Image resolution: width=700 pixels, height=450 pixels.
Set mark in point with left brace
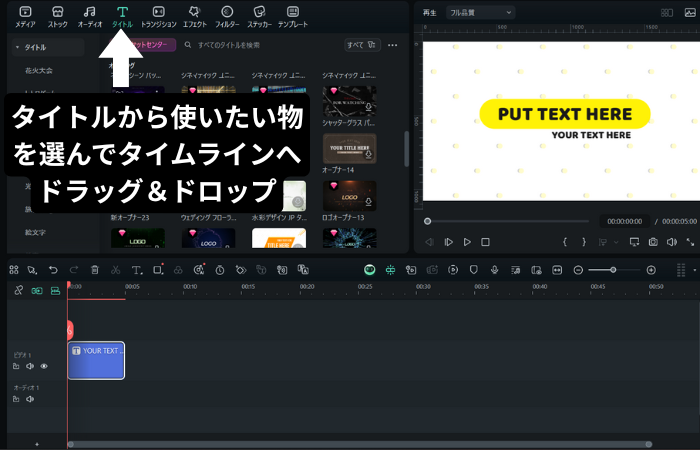[565, 242]
